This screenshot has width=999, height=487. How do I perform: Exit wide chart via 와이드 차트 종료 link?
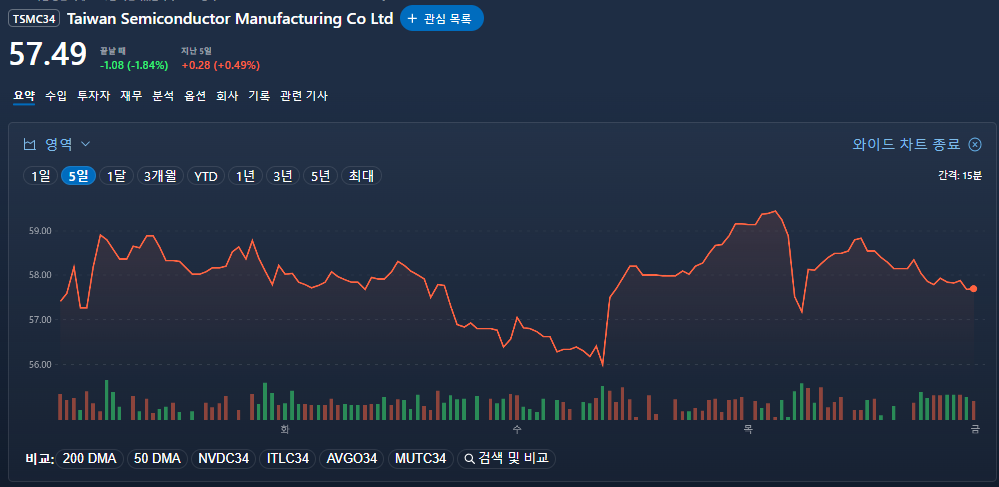pos(906,144)
